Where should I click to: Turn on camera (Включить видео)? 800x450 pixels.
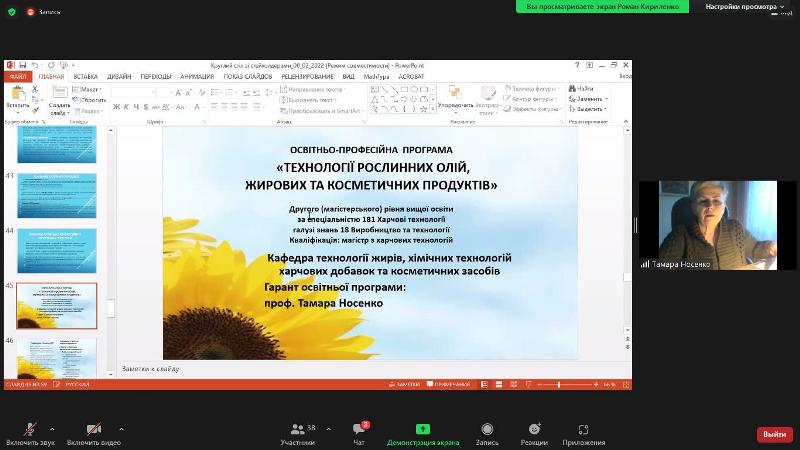point(94,434)
